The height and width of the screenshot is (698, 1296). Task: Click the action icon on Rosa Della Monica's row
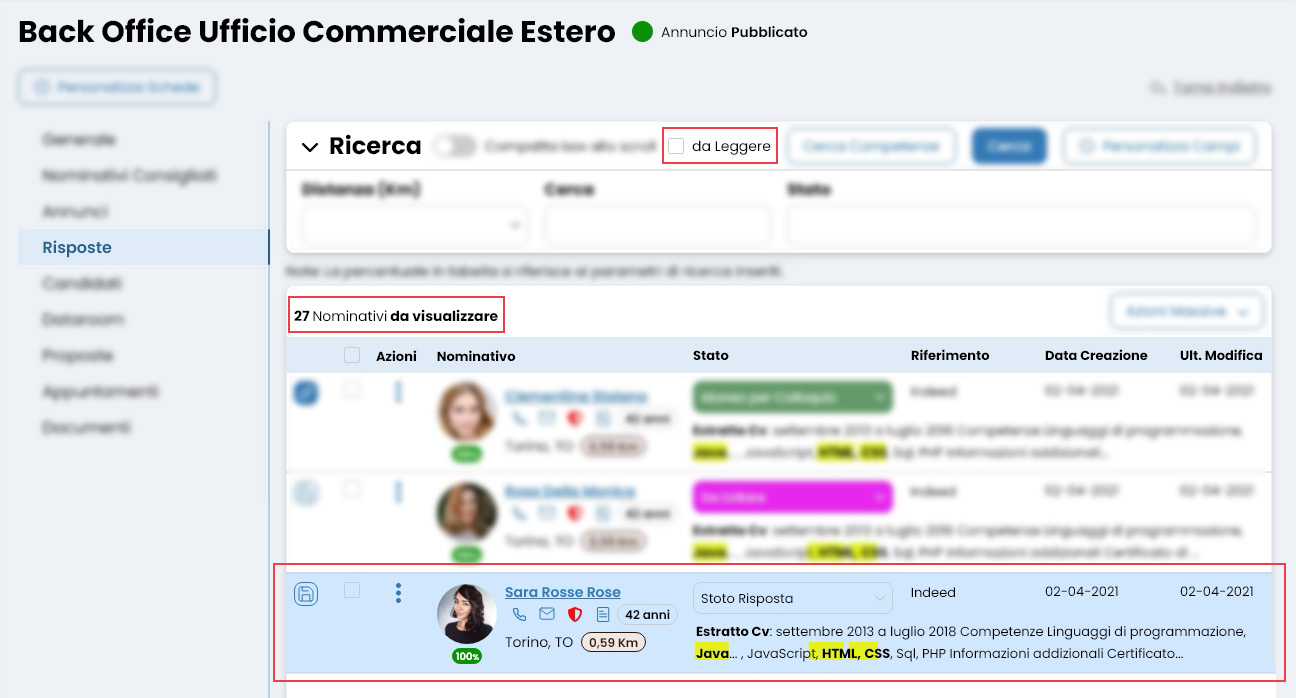pos(306,493)
